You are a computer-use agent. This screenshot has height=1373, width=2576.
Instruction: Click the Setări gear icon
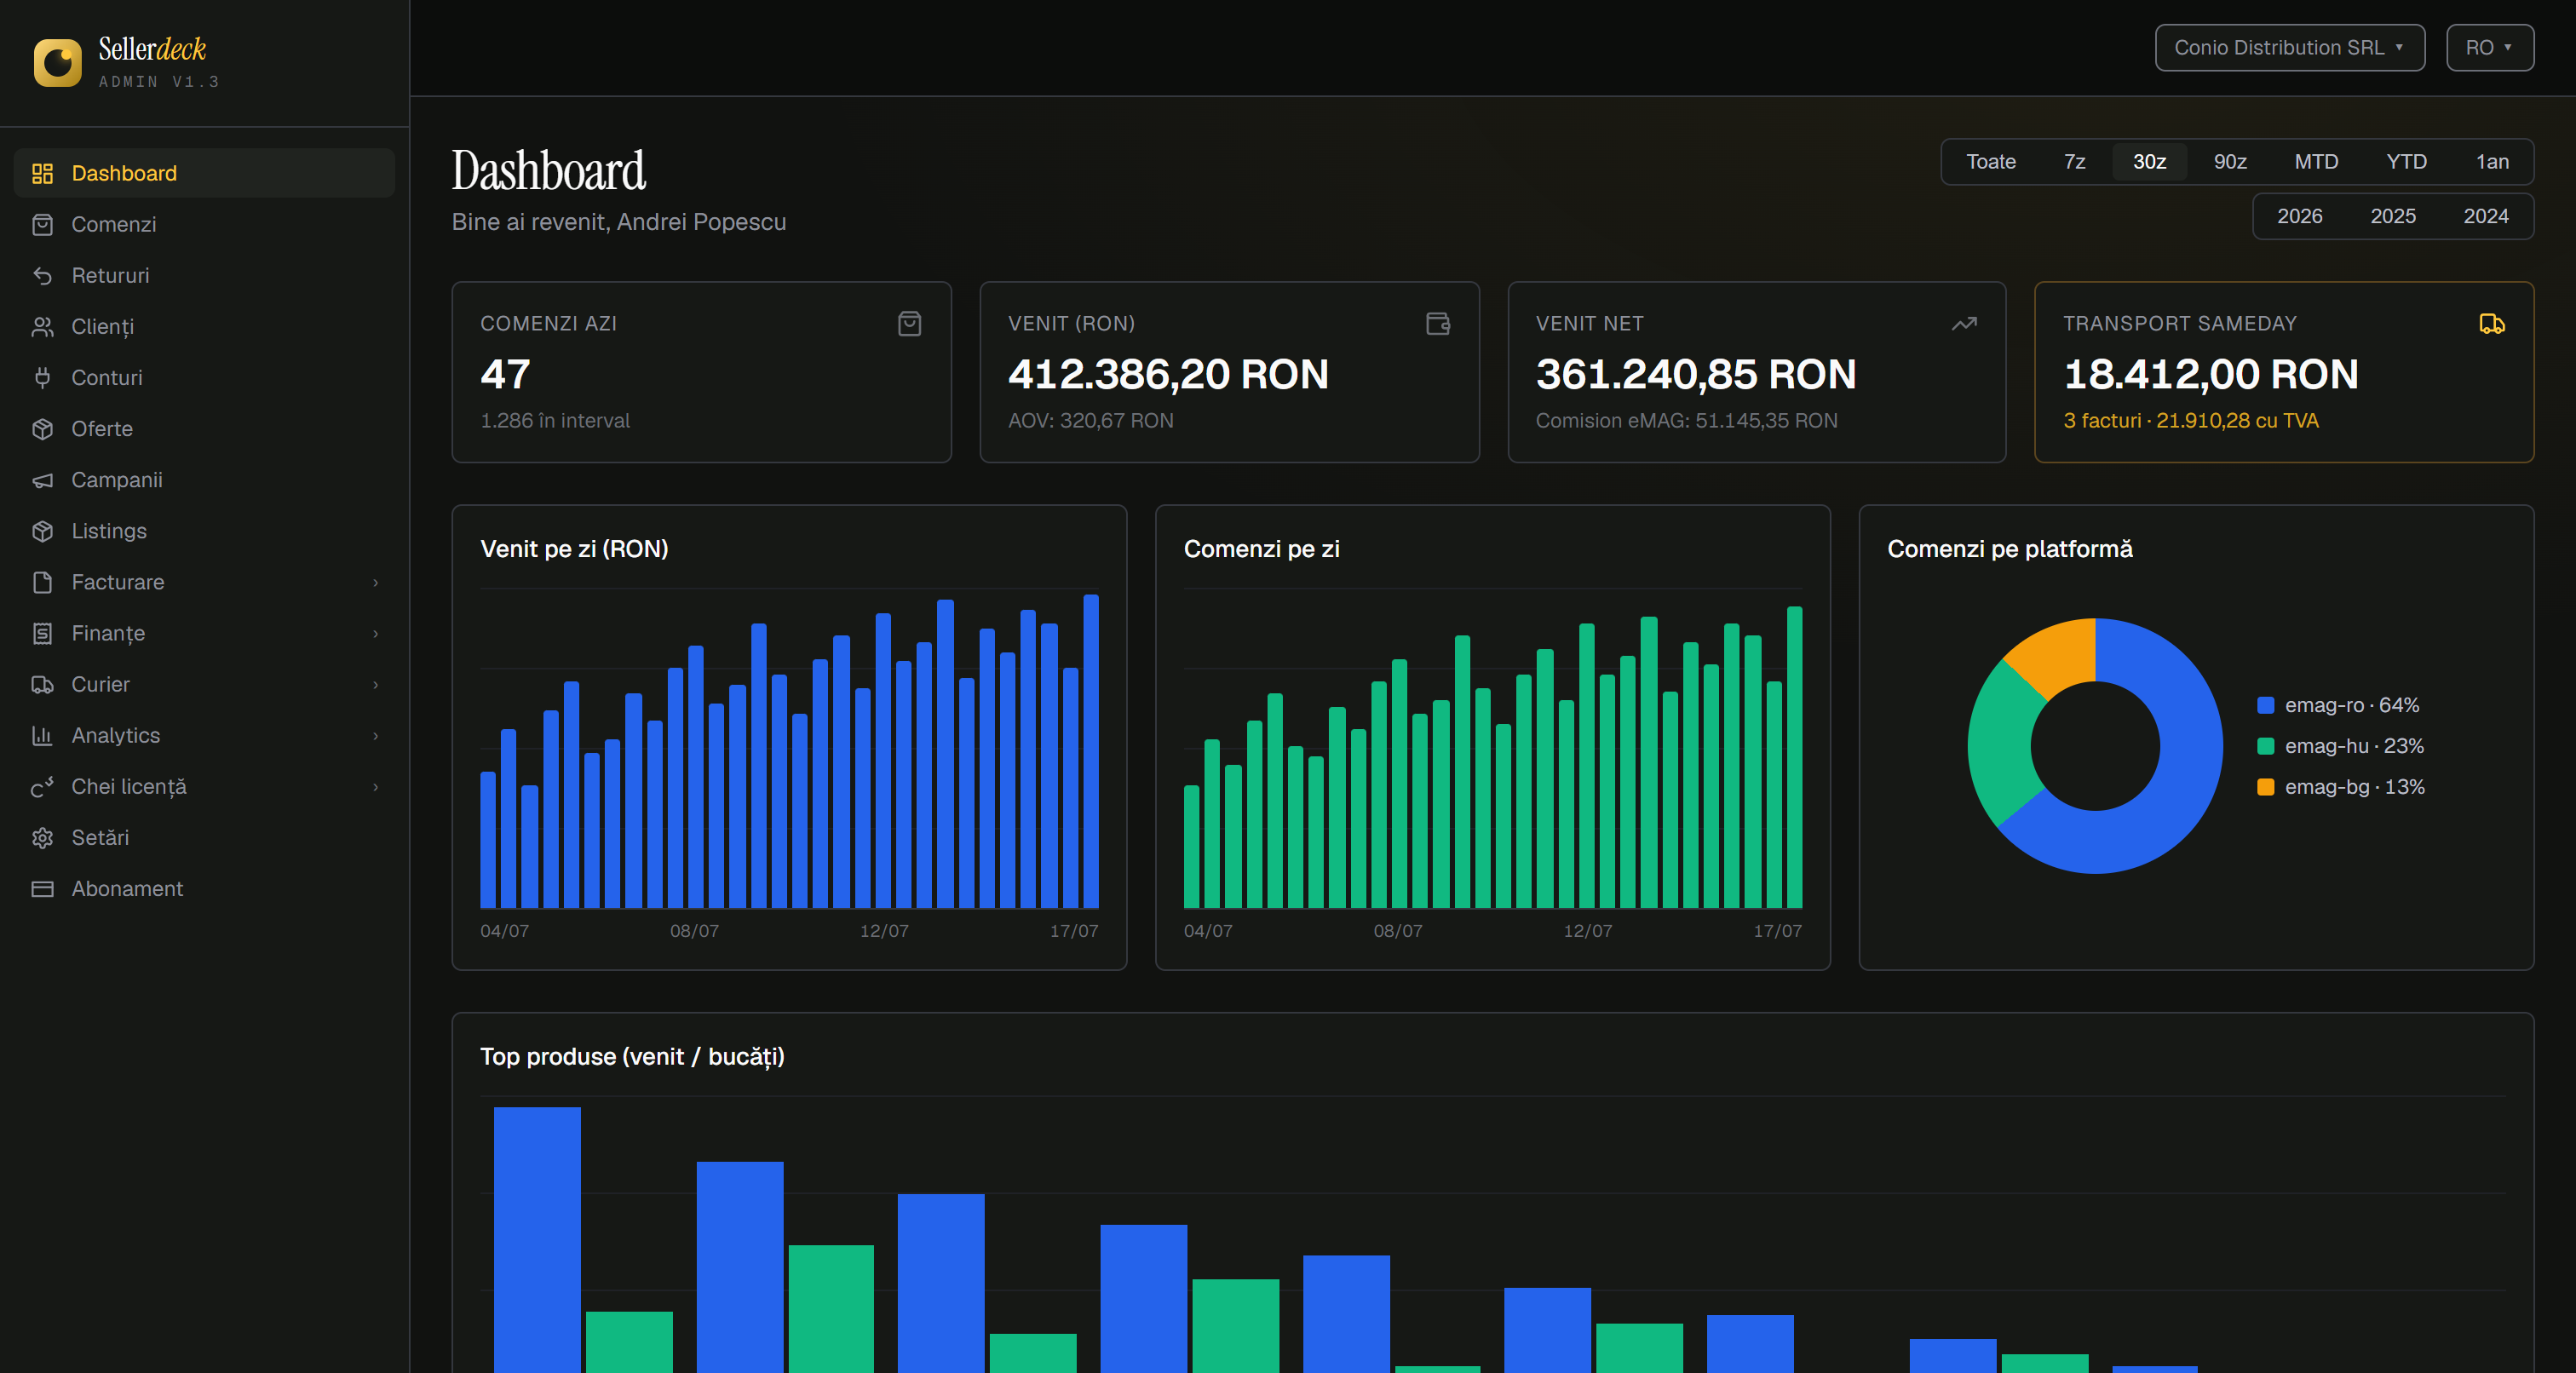pos(42,838)
